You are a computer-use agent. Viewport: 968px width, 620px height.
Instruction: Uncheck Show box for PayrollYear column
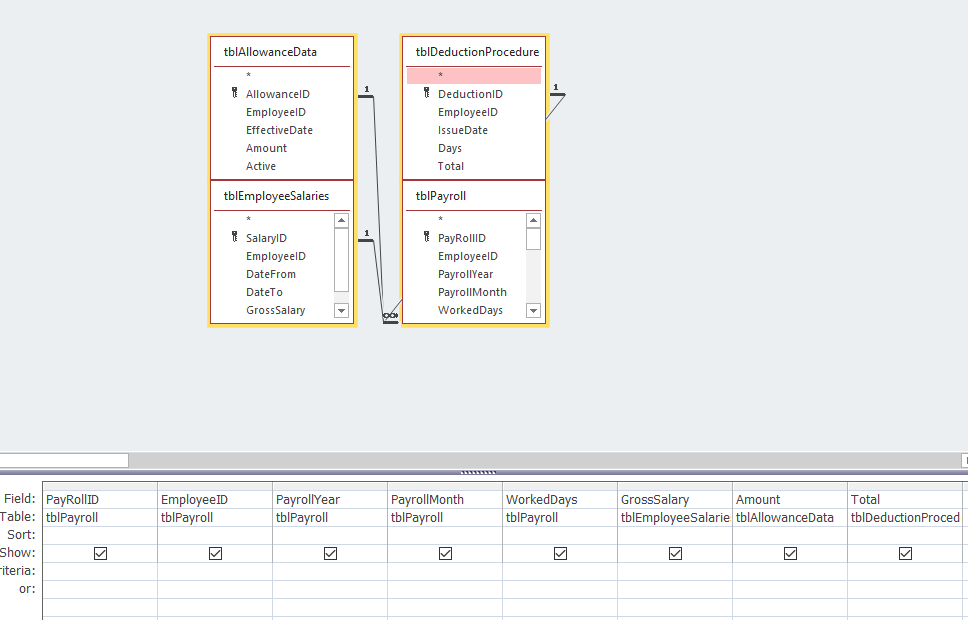[x=330, y=553]
